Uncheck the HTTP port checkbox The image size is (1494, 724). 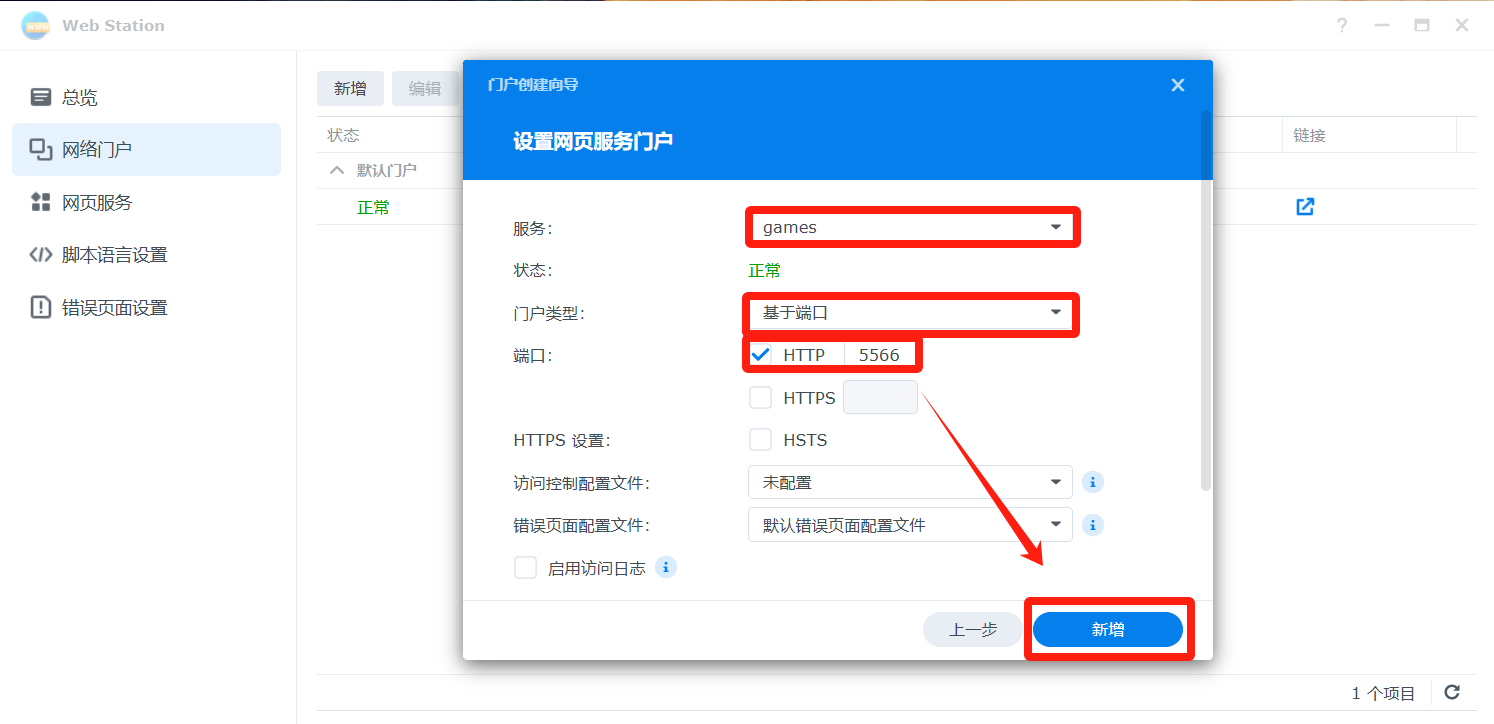pos(761,355)
